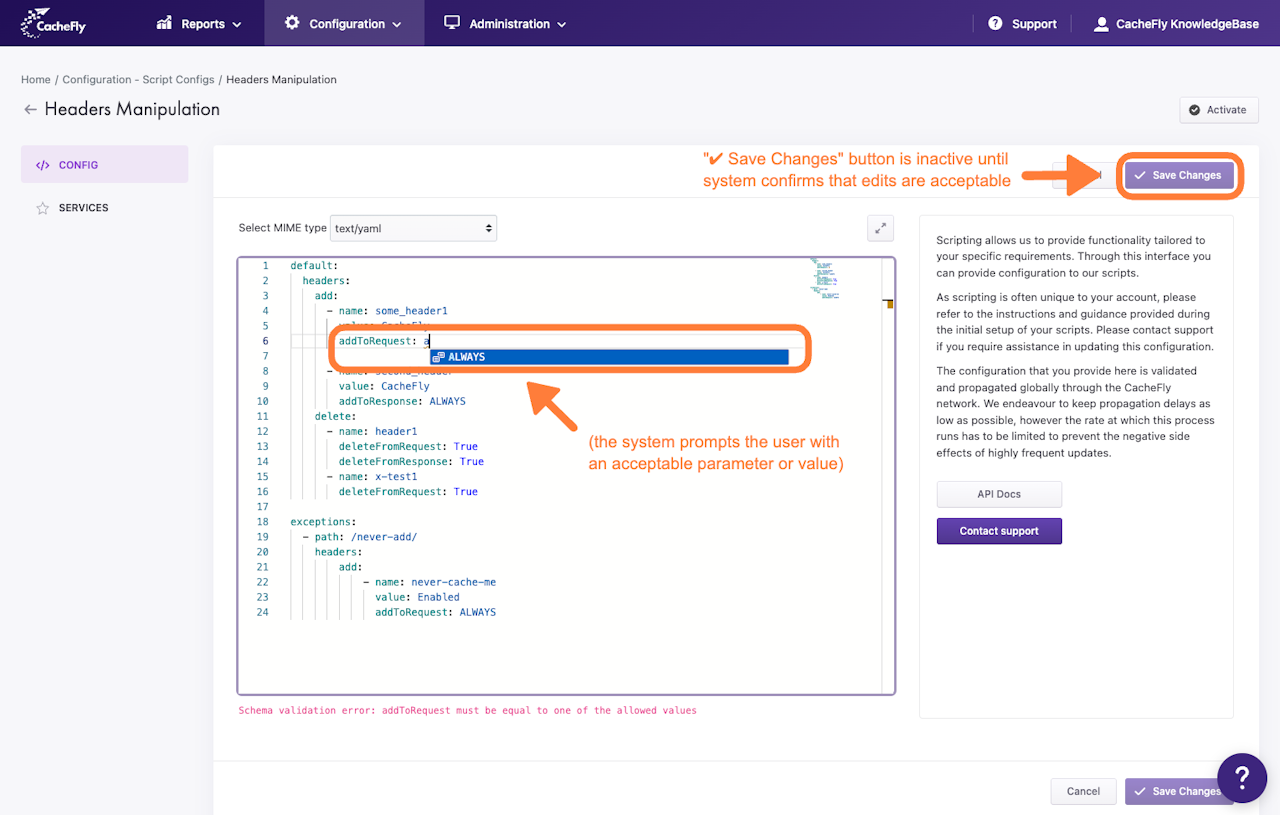Go back using the left arrow icon
The height and width of the screenshot is (815, 1280).
(x=30, y=109)
